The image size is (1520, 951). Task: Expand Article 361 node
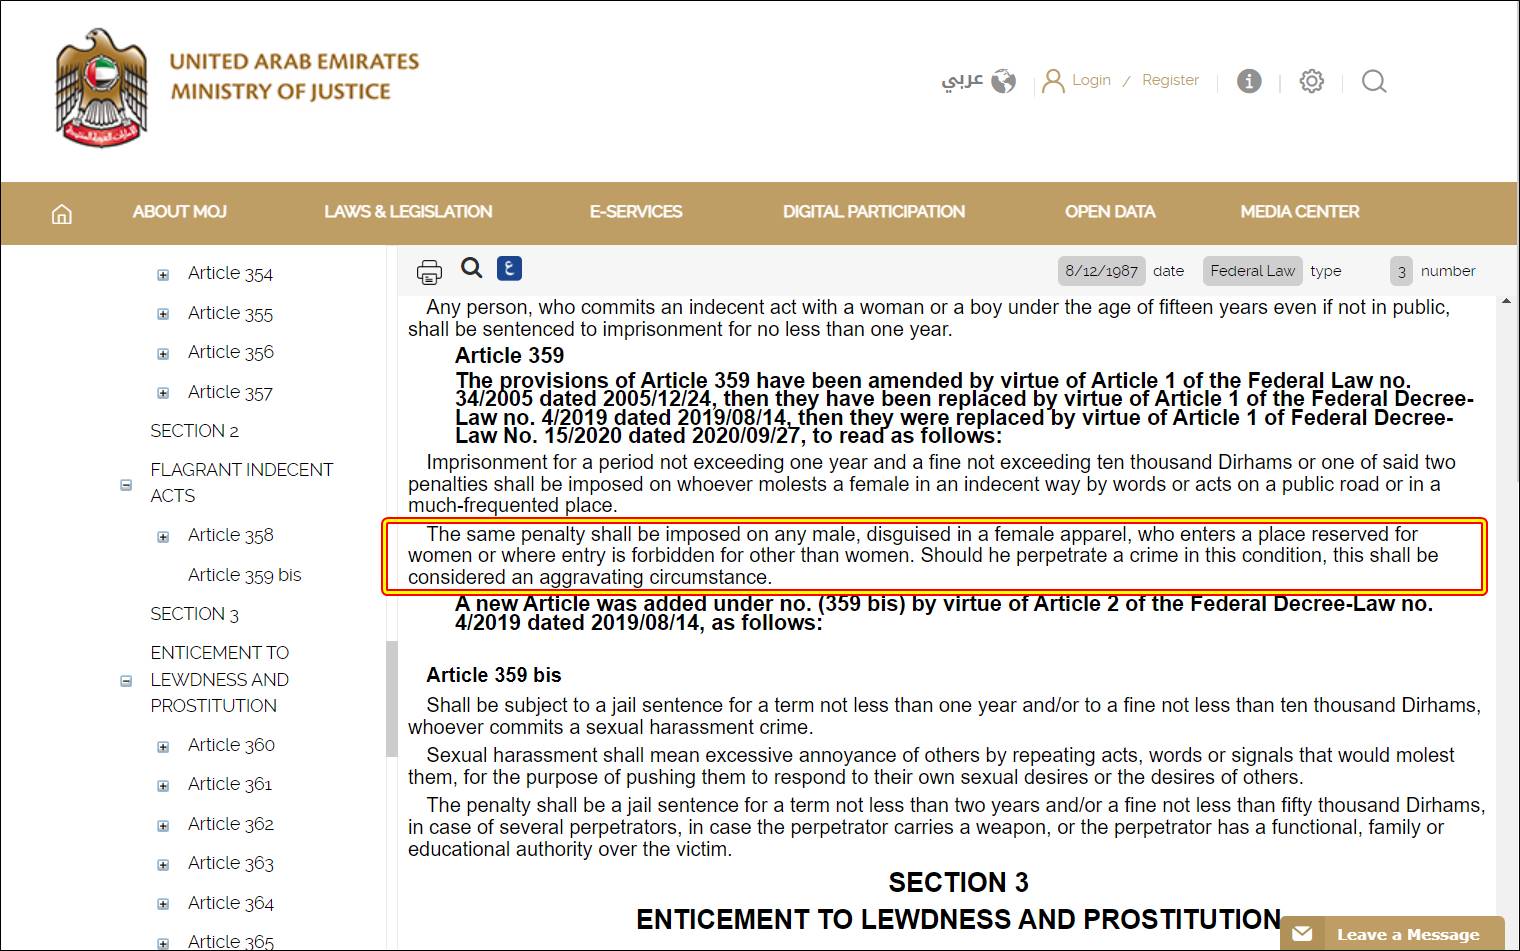click(x=163, y=785)
